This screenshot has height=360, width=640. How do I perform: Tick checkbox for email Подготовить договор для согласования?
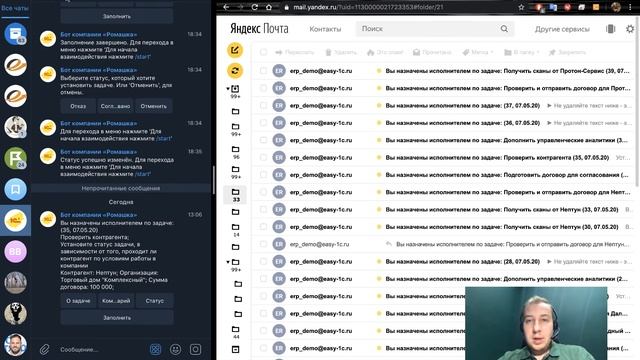tap(263, 175)
